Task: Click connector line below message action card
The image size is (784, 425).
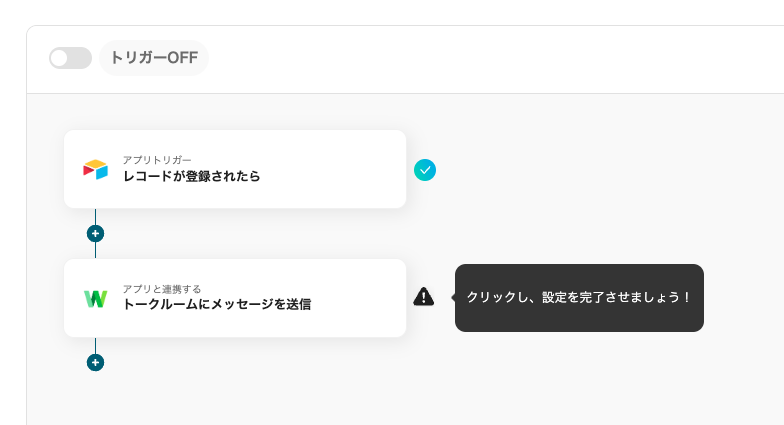Action: tap(95, 345)
